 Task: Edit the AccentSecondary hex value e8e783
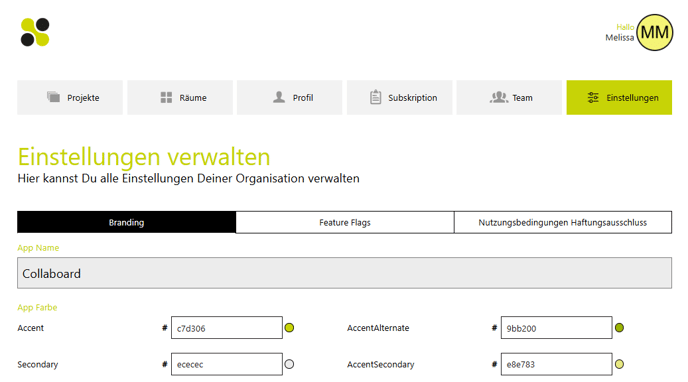556,364
